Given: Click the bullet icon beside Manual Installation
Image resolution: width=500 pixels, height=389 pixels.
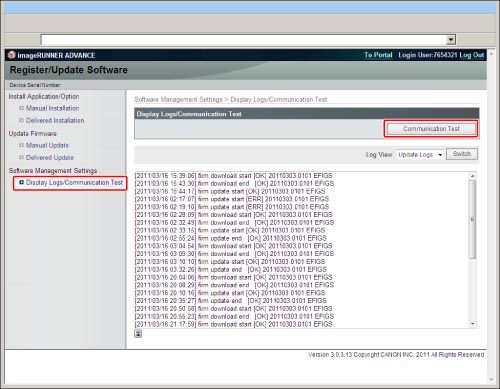Looking at the screenshot, I should (22, 108).
